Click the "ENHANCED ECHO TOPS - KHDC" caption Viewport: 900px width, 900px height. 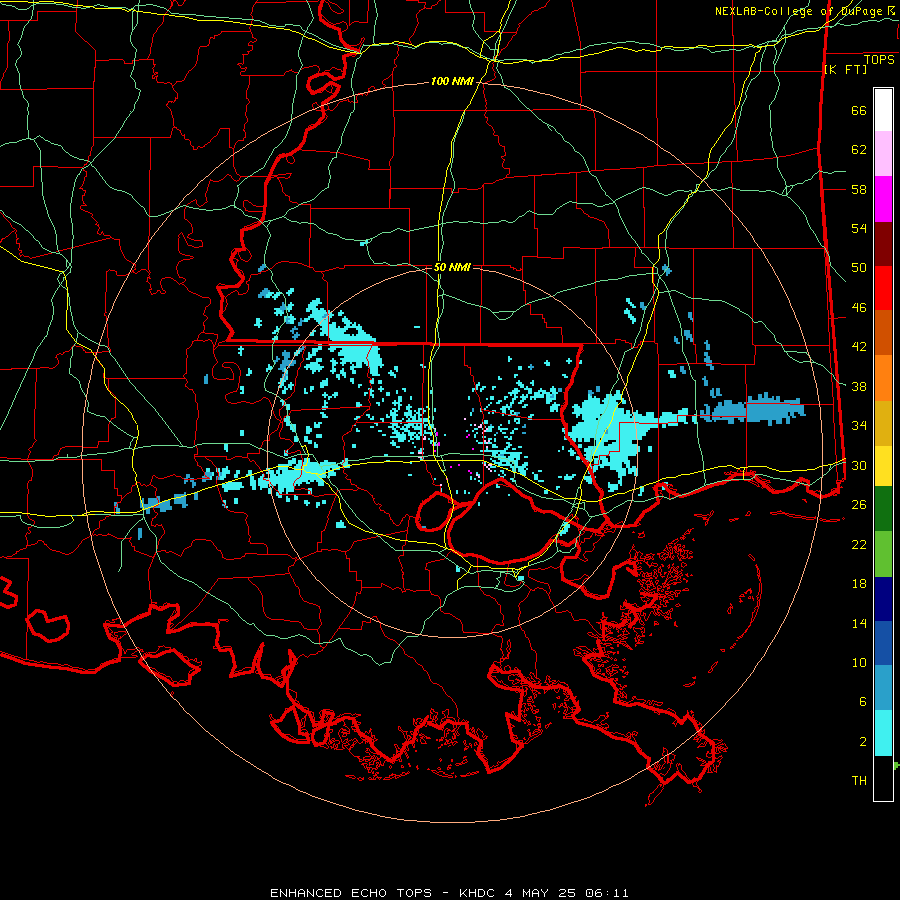click(382, 893)
